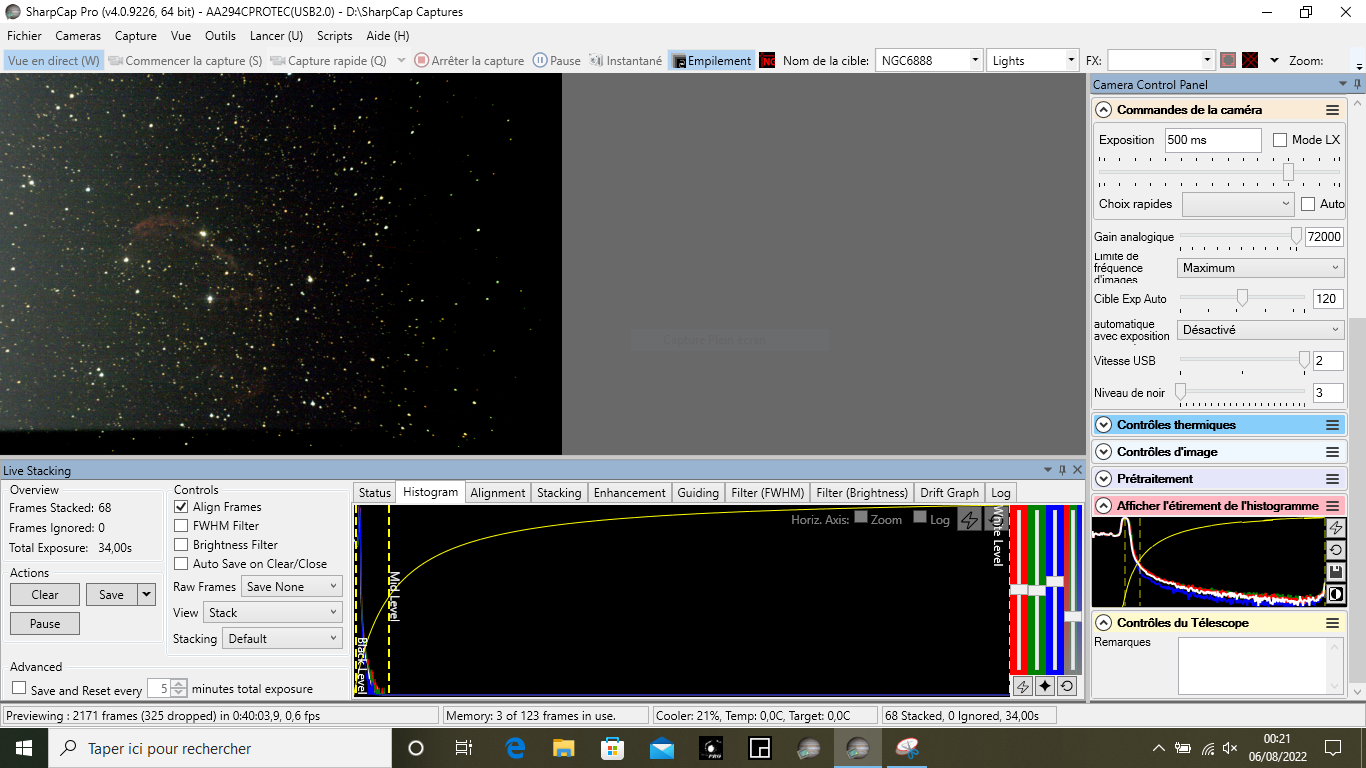Click save floppy icon in mini histogram

pos(1336,572)
